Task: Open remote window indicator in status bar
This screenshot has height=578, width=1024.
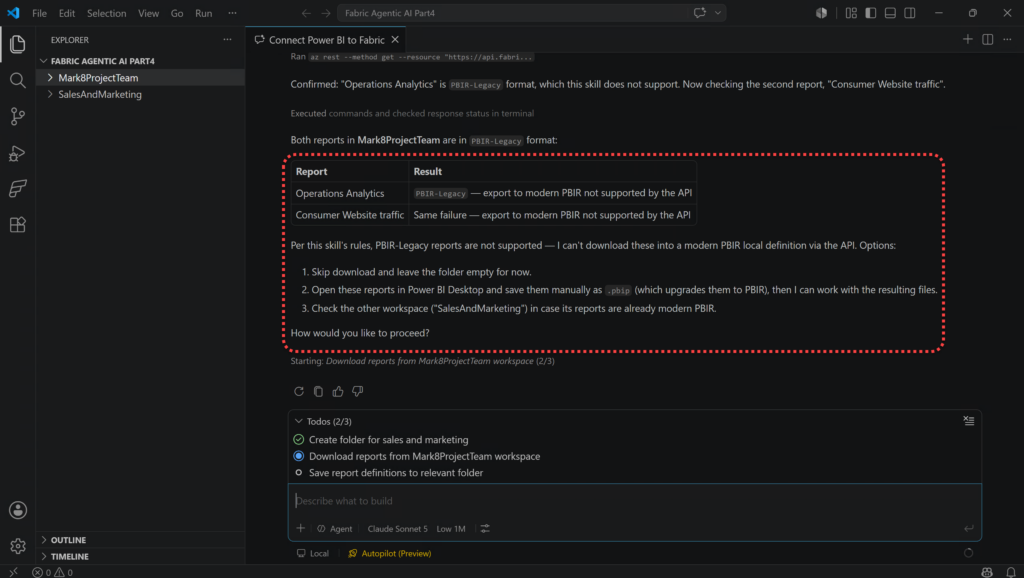Action: 13,572
